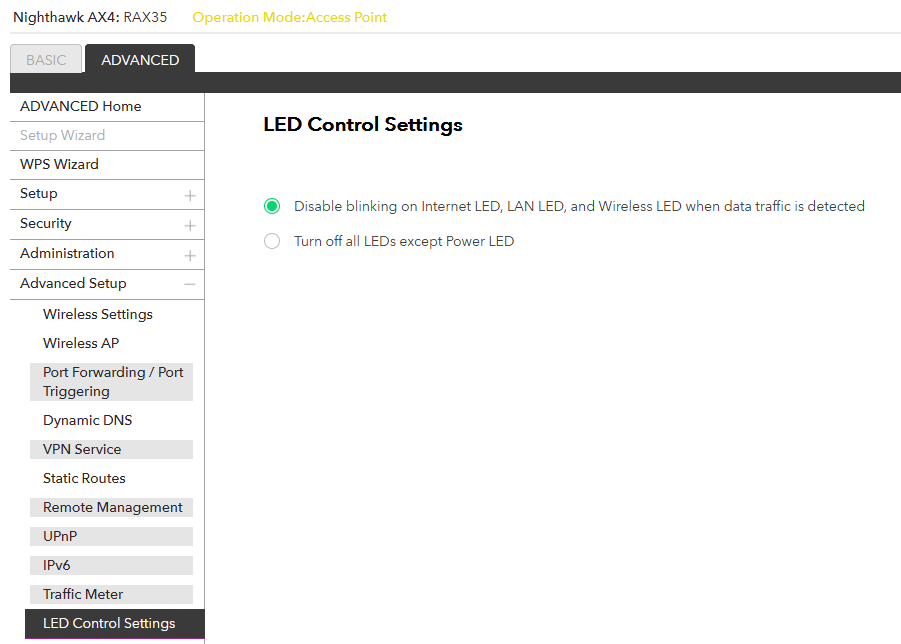Open Remote Management settings
The width and height of the screenshot is (901, 644).
click(x=112, y=507)
